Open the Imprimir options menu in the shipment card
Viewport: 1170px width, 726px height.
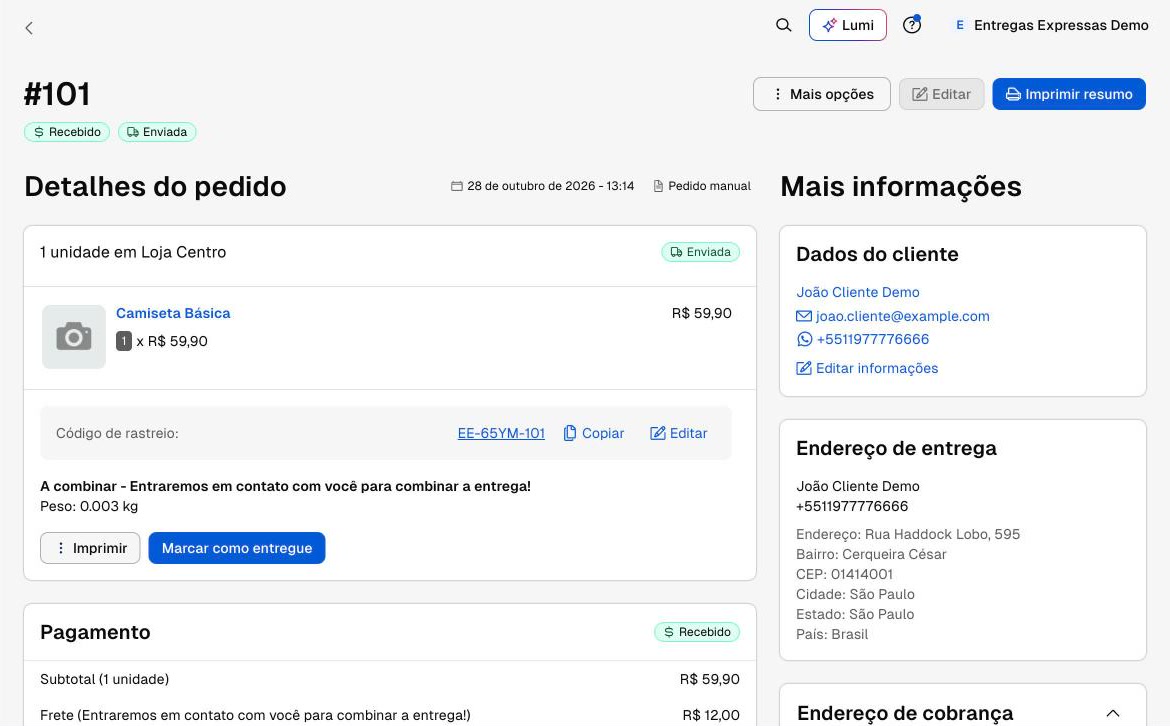90,548
